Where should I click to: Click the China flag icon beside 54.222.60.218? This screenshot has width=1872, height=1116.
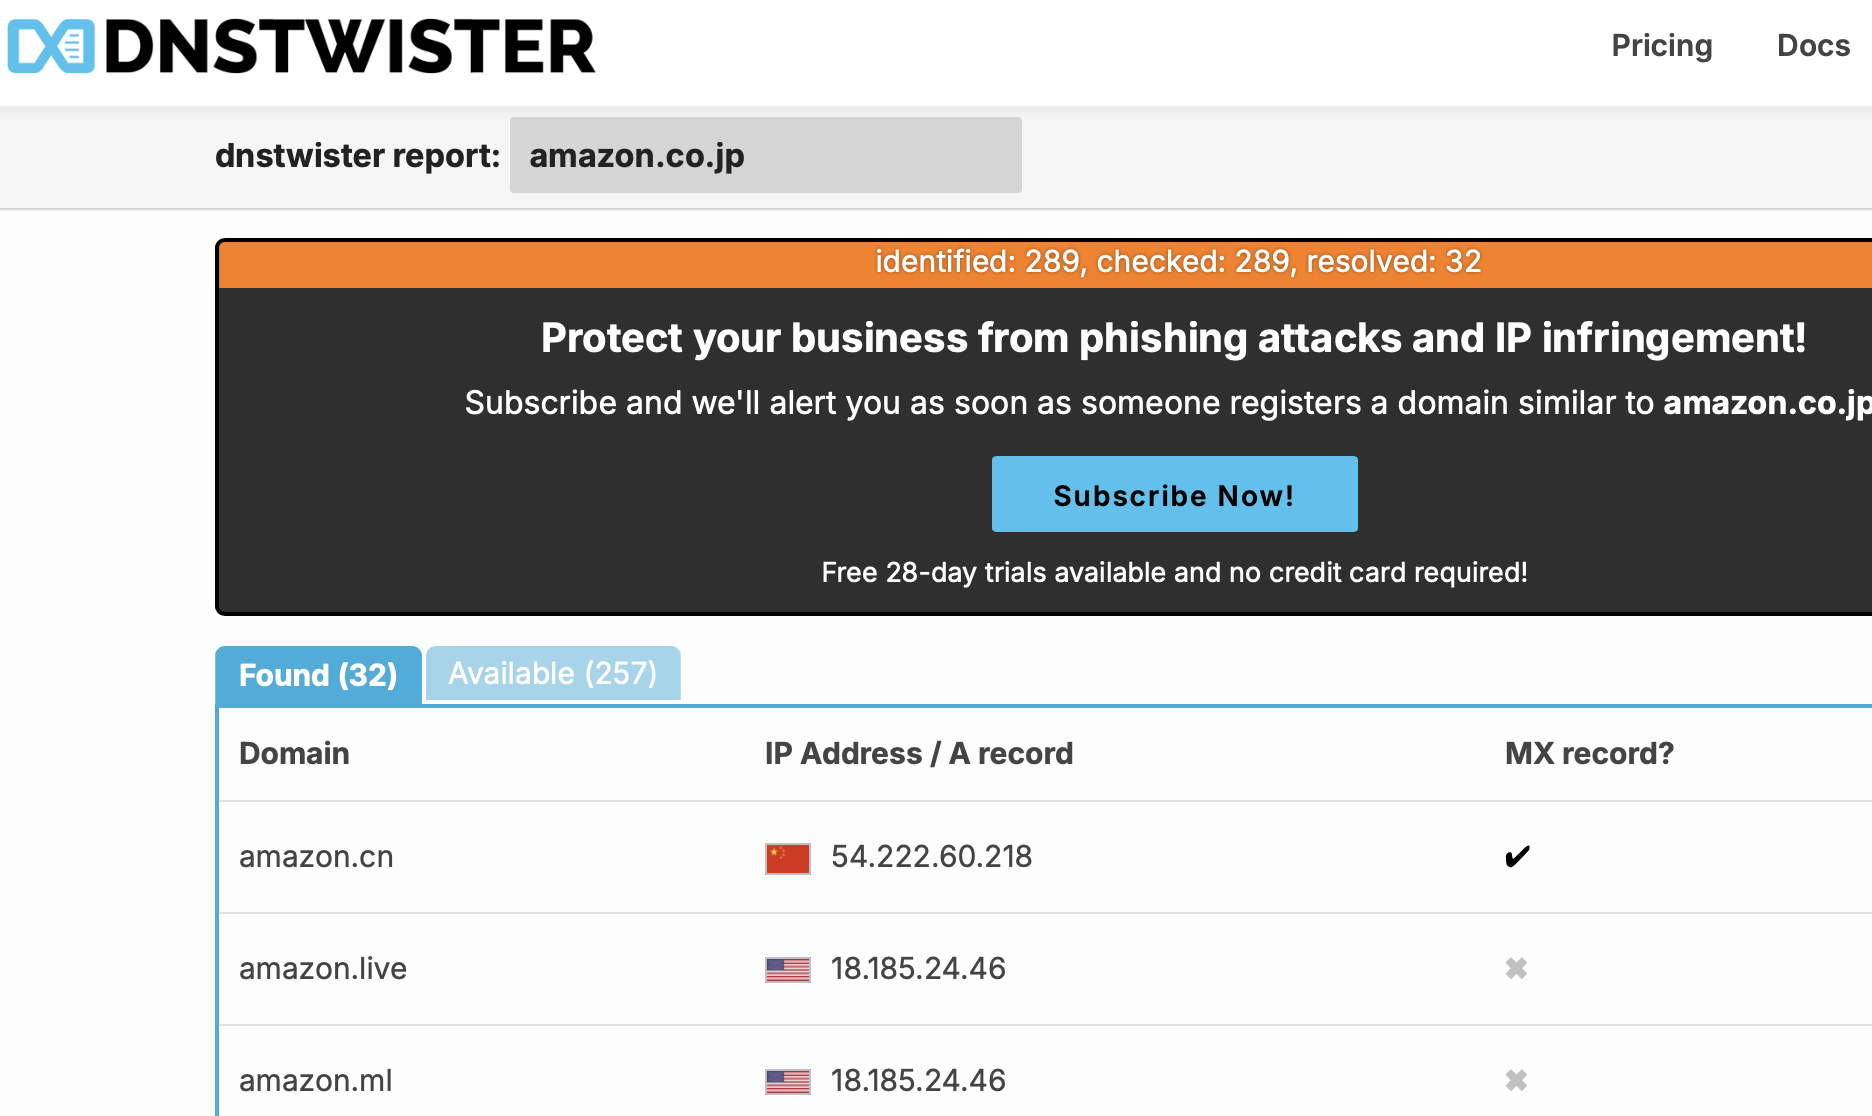[x=787, y=858]
